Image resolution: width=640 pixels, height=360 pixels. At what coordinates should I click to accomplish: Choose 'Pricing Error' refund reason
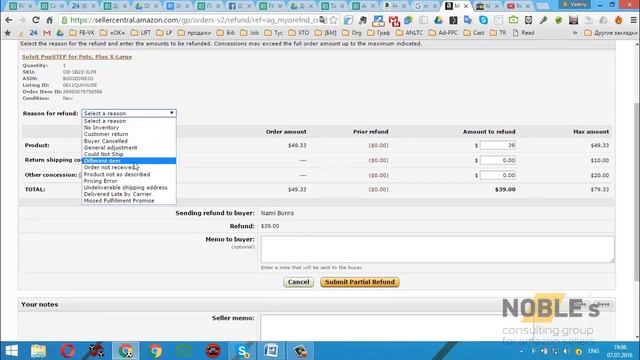click(129, 181)
